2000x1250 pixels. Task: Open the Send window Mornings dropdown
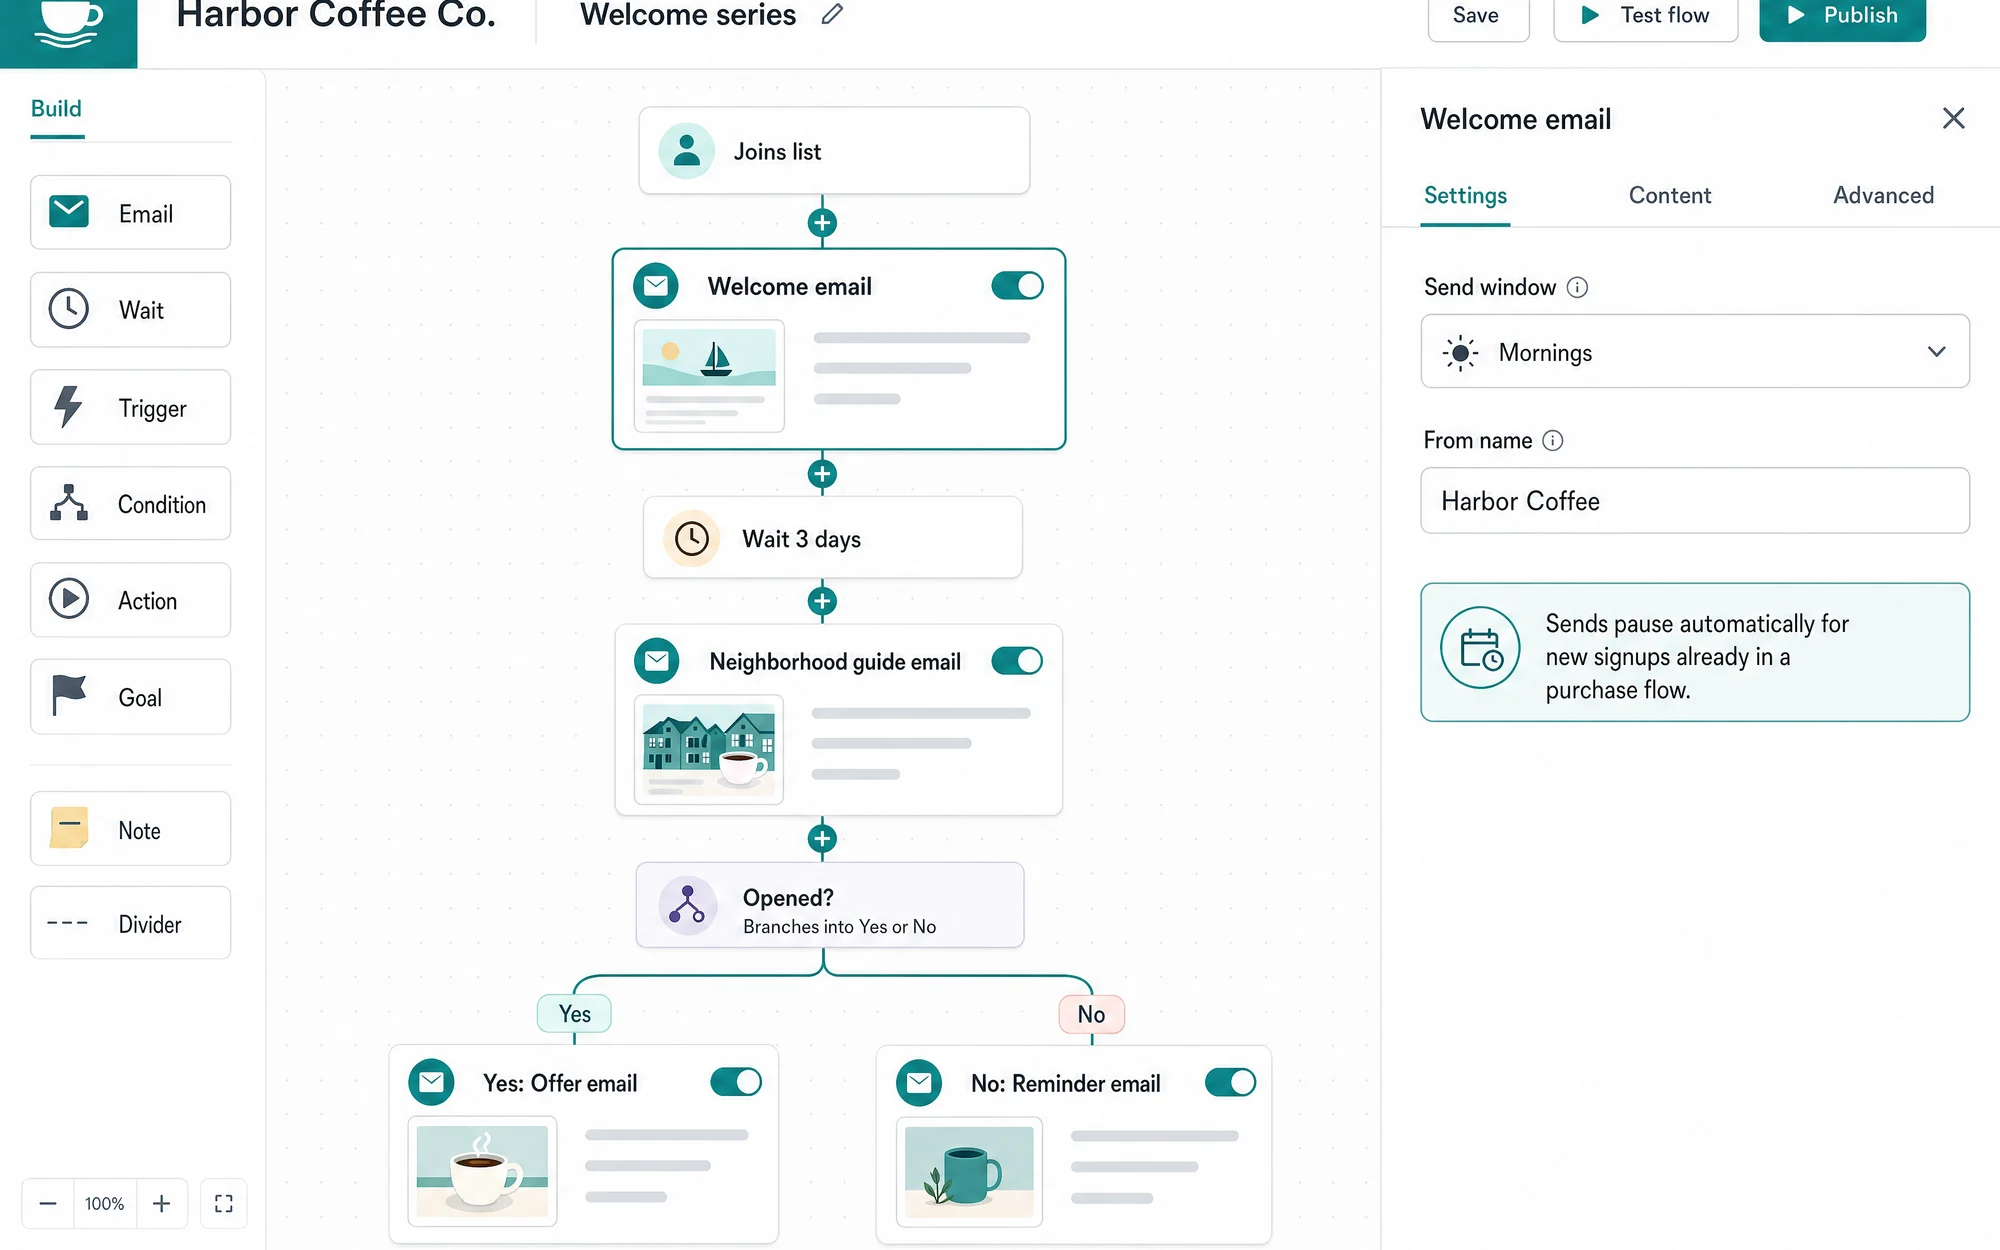pyautogui.click(x=1695, y=352)
